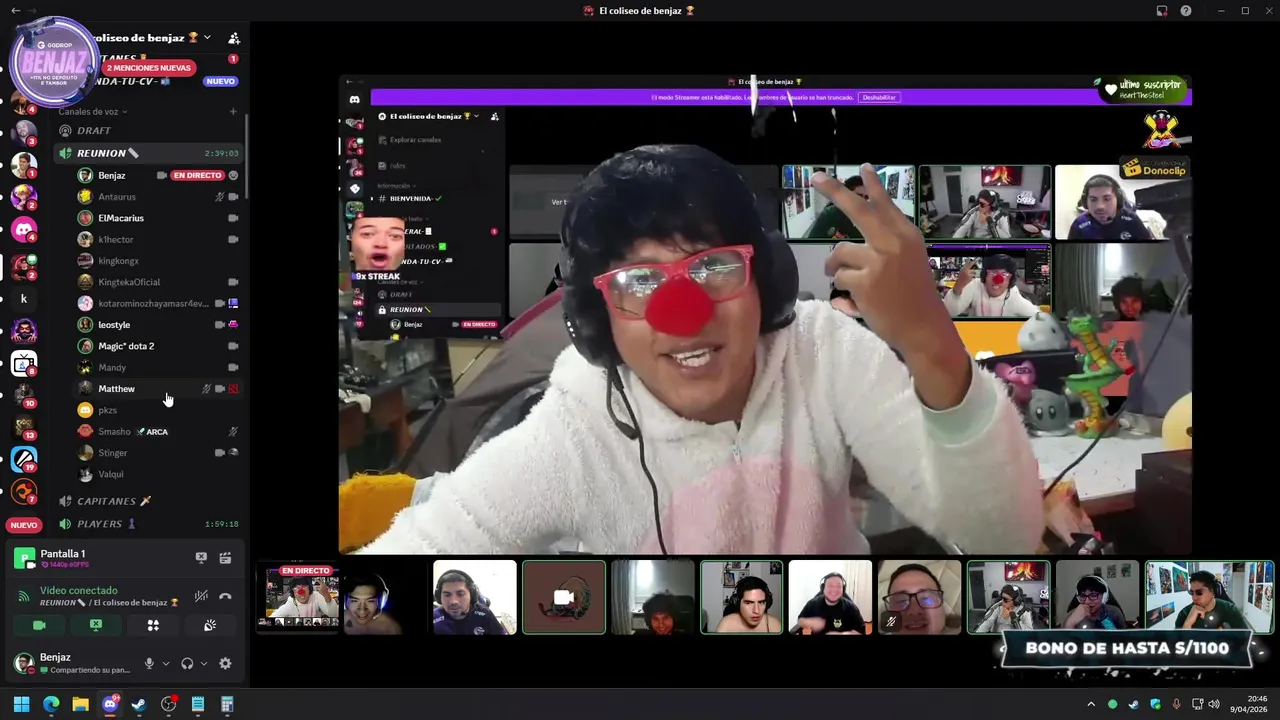The width and height of the screenshot is (1280, 720).
Task: Launch Microsoft Edge from the taskbar
Action: click(x=51, y=704)
